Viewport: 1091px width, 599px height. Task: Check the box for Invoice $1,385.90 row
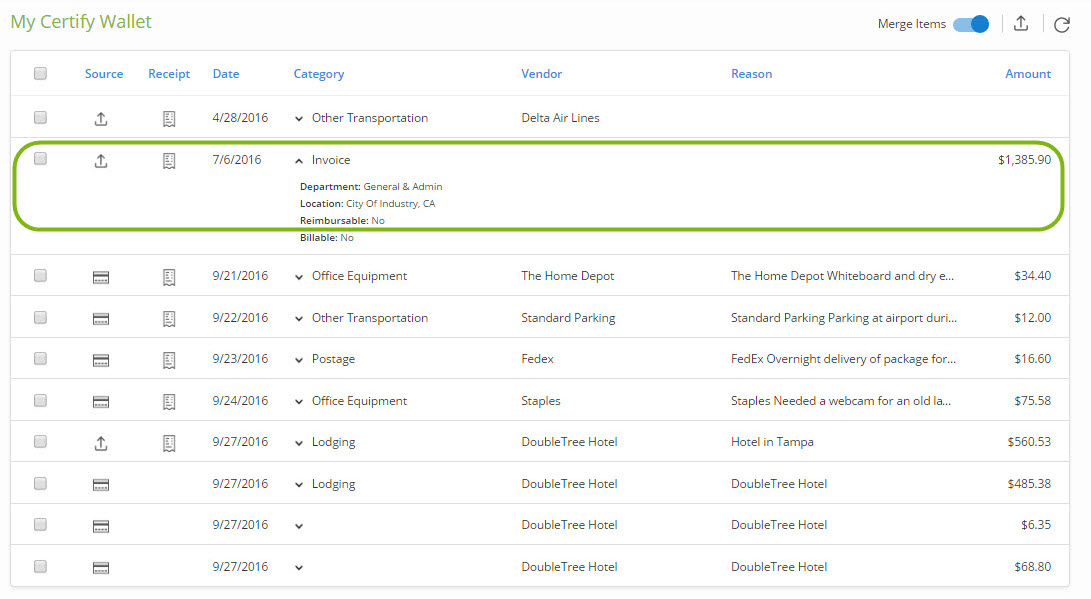(x=40, y=159)
